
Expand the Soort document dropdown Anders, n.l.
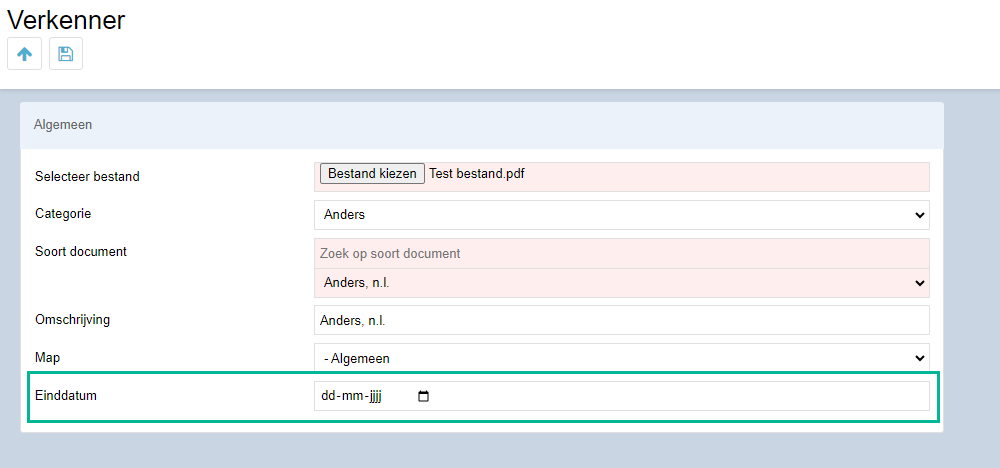[x=622, y=282]
